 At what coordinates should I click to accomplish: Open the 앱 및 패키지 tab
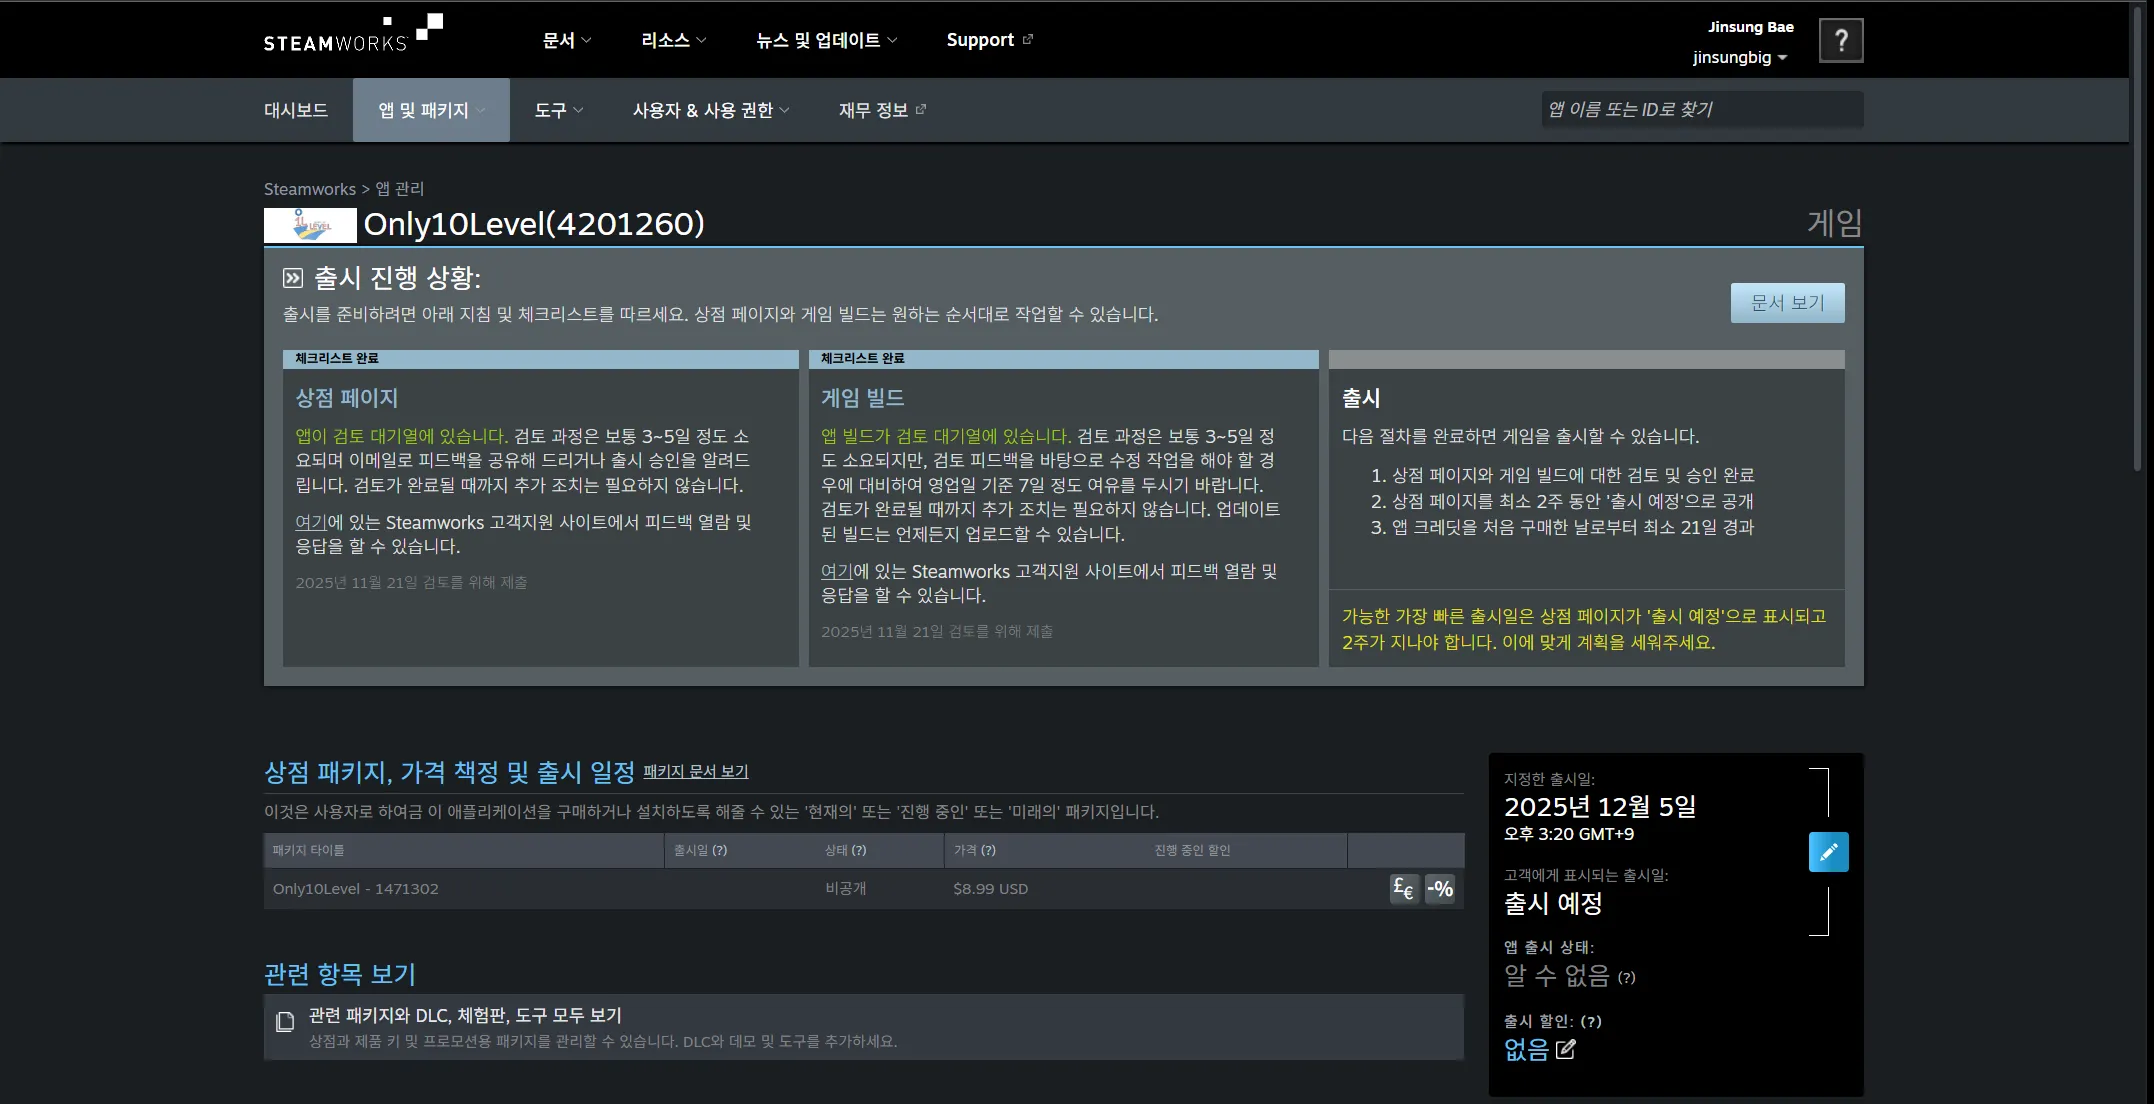click(431, 110)
